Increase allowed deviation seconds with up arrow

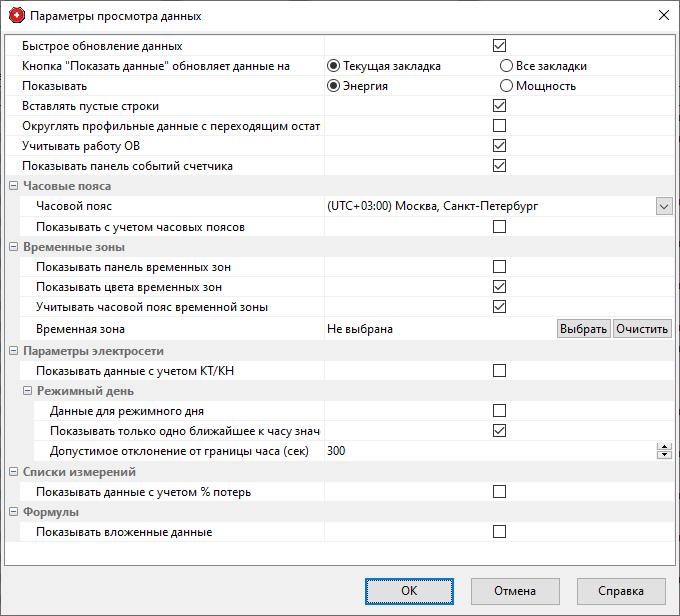[x=663, y=447]
